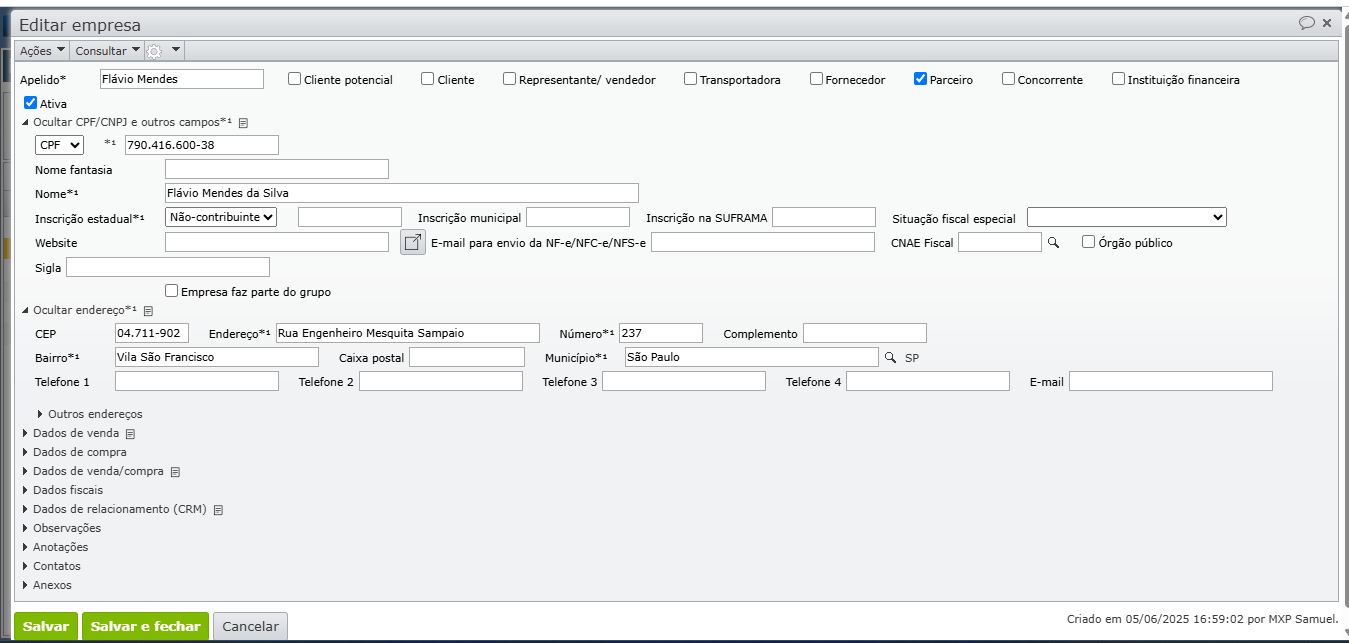Click note icon beside Ocultar CPF/CNPJ
Viewport: 1349px width, 643px height.
243,122
